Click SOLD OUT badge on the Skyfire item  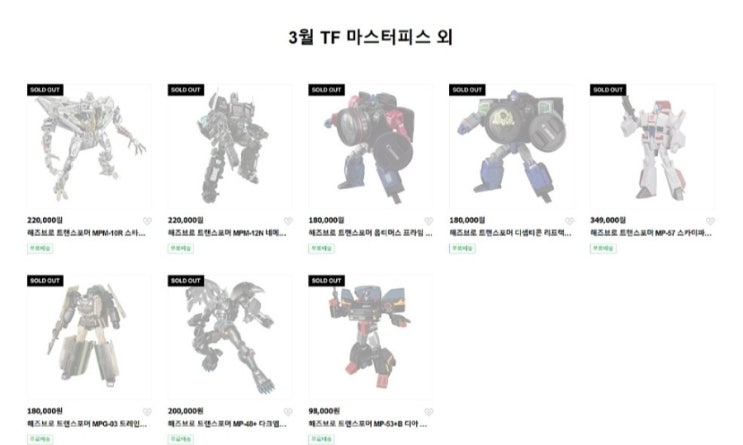pos(608,90)
